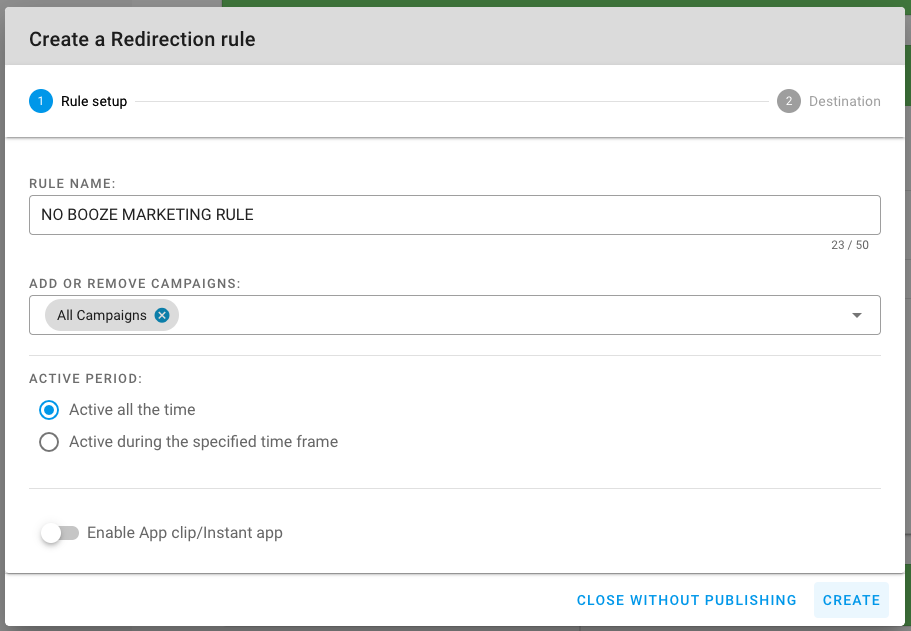Expand the campaigns selector via its empty area
Viewport: 911px width, 631px height.
(x=511, y=315)
